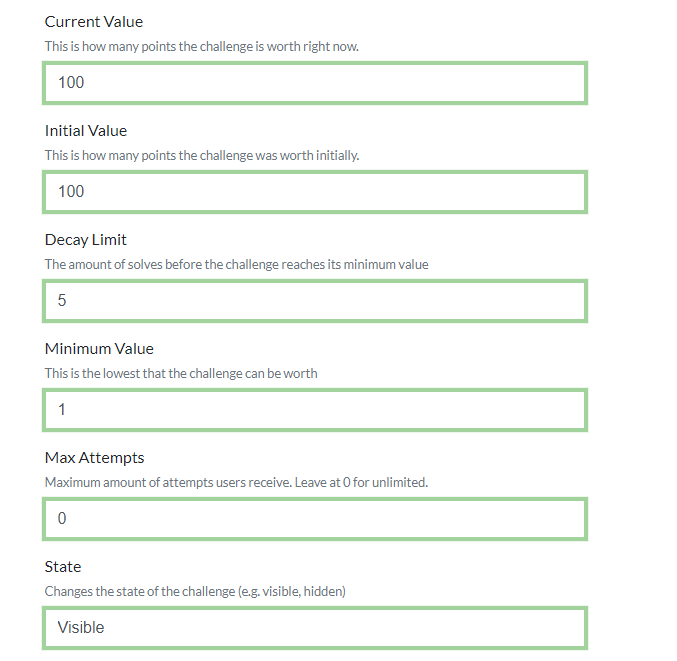
Task: Focus the Initial Value input box
Action: pos(314,192)
